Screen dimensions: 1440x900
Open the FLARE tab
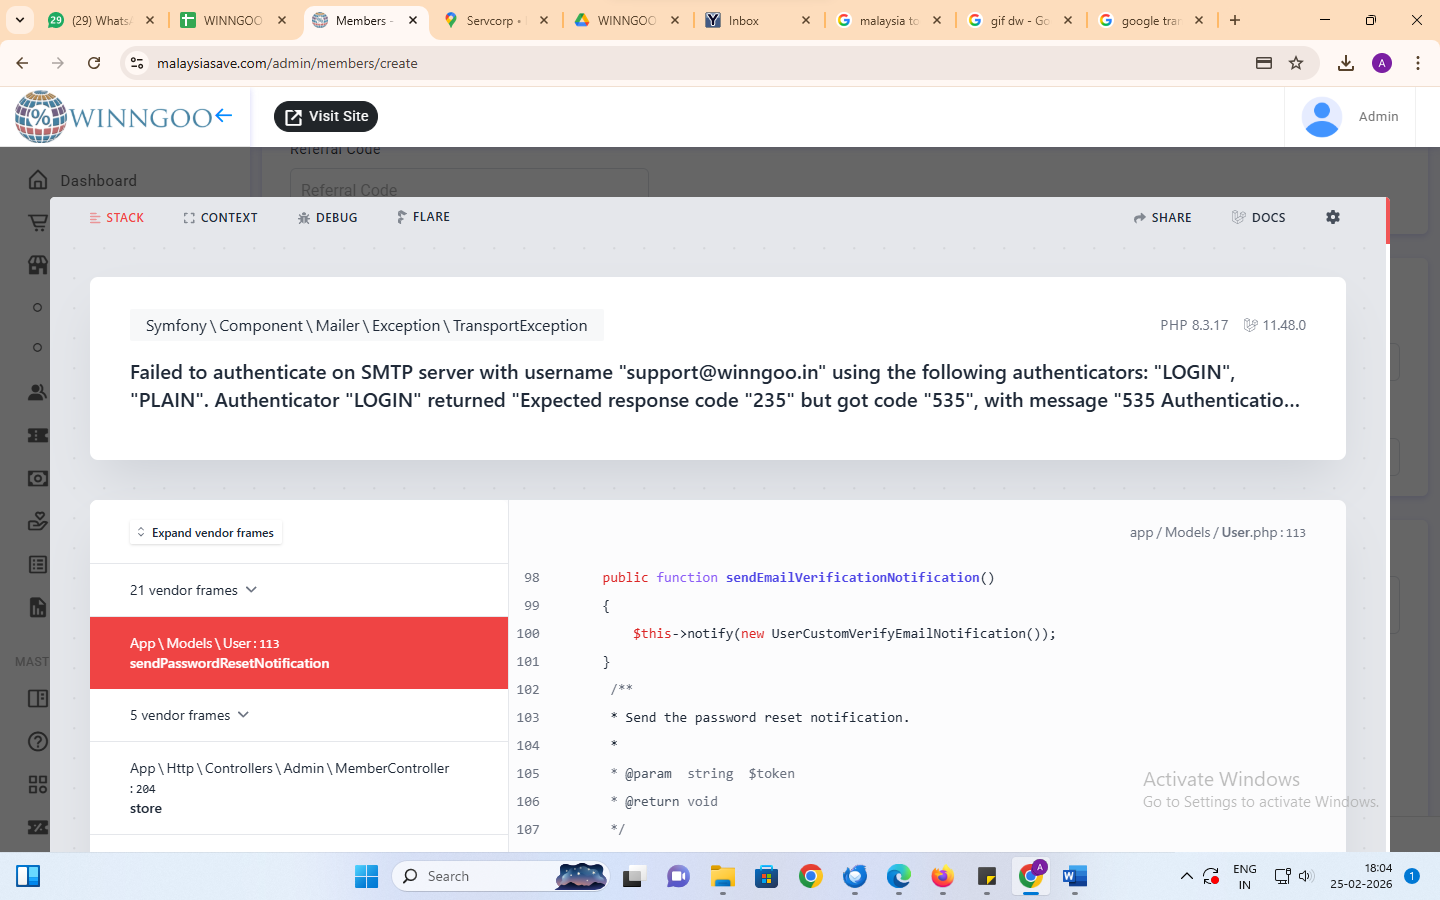click(423, 217)
